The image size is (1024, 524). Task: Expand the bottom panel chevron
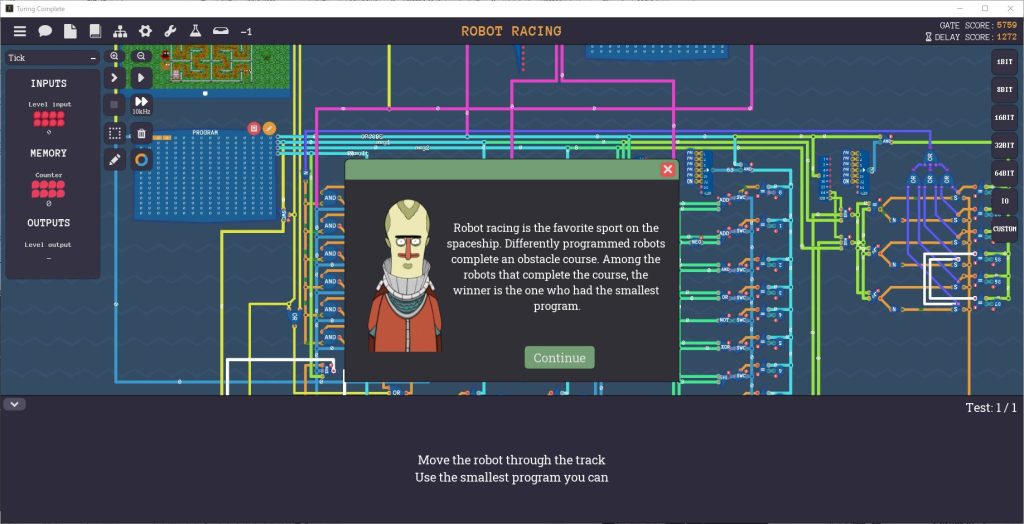coord(15,404)
